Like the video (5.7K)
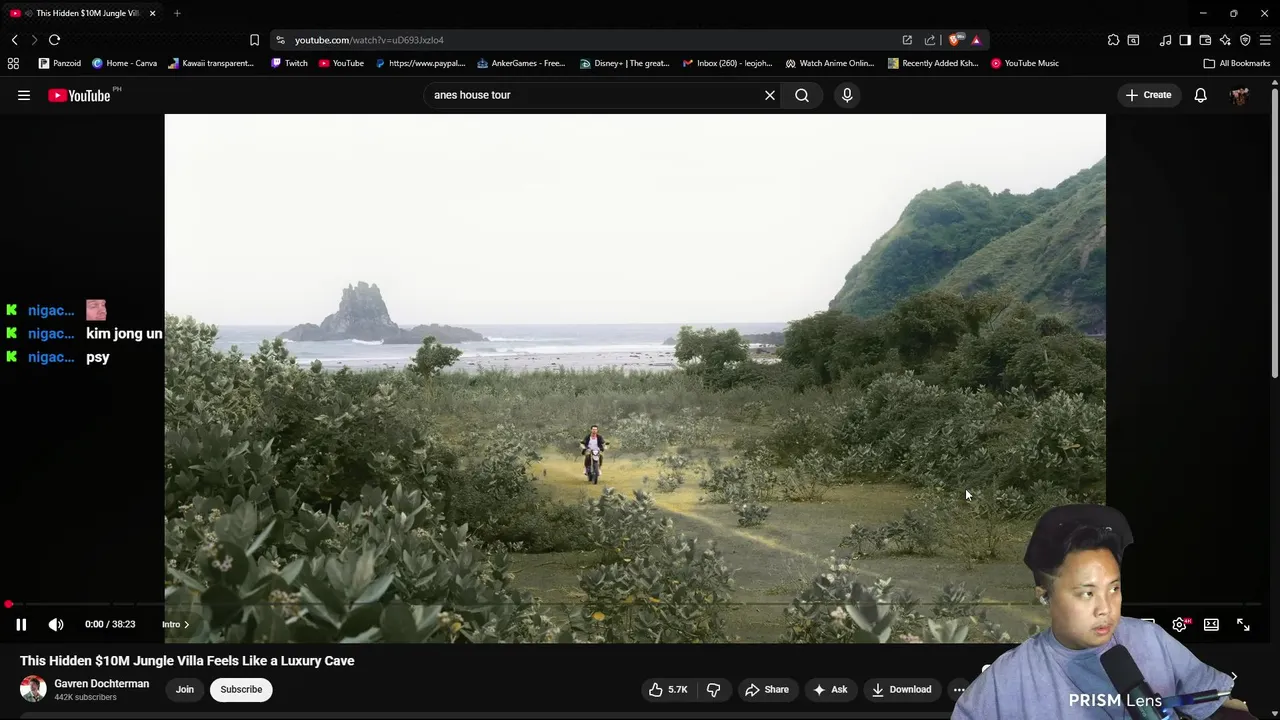This screenshot has height=720, width=1280. point(668,689)
